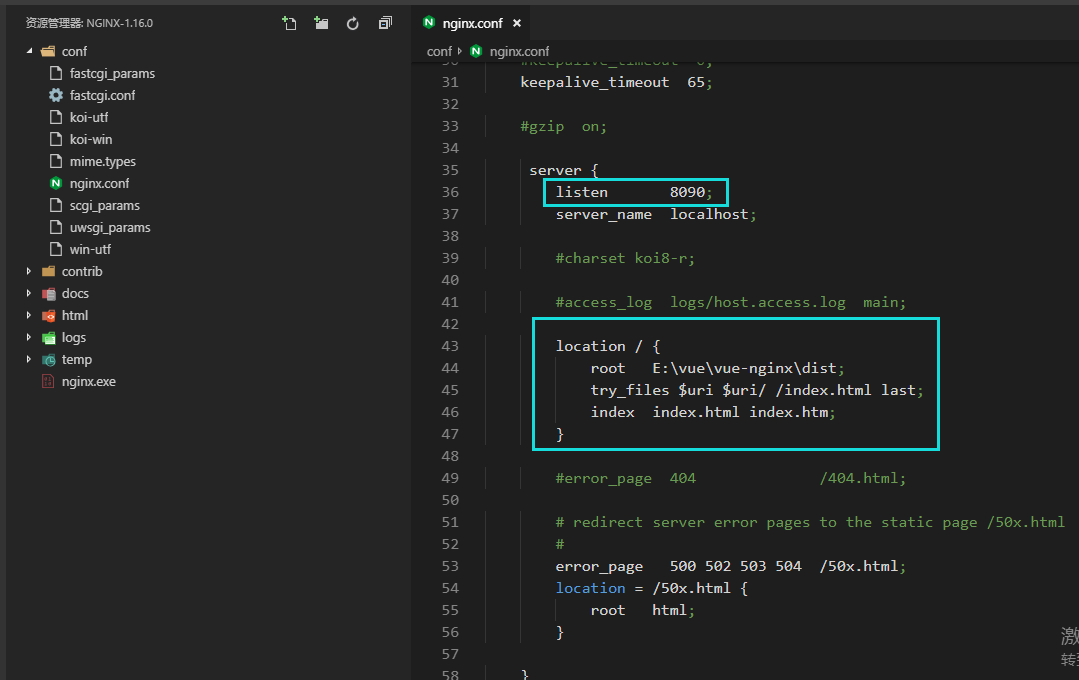1079x680 pixels.
Task: Expand the docs folder arrow
Action: pos(29,293)
